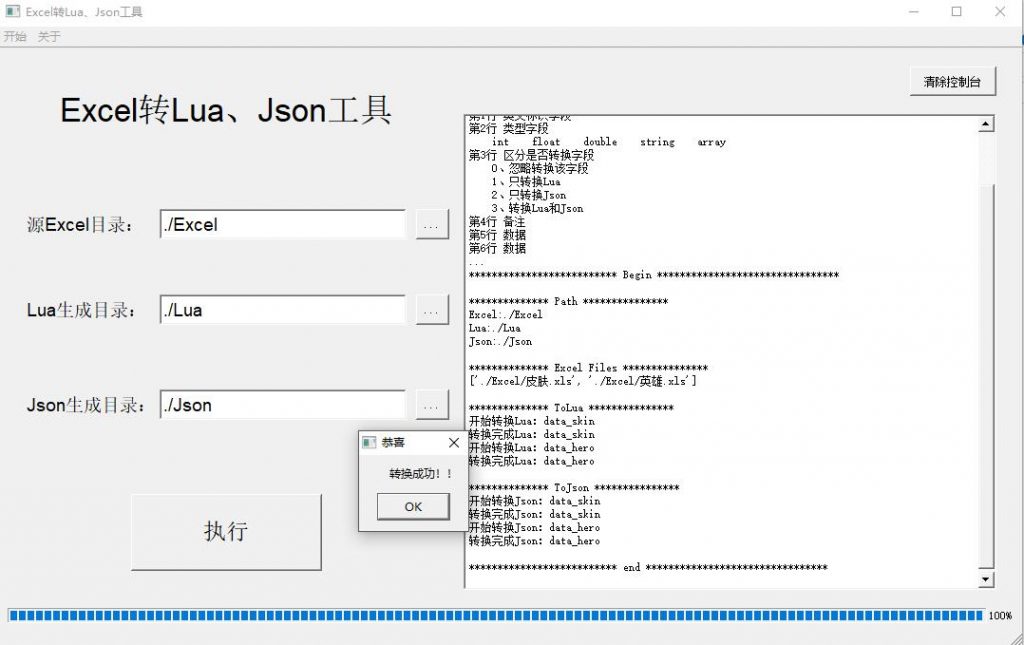This screenshot has height=645, width=1024.
Task: Maximize the Excel转Lua window
Action: pos(956,12)
